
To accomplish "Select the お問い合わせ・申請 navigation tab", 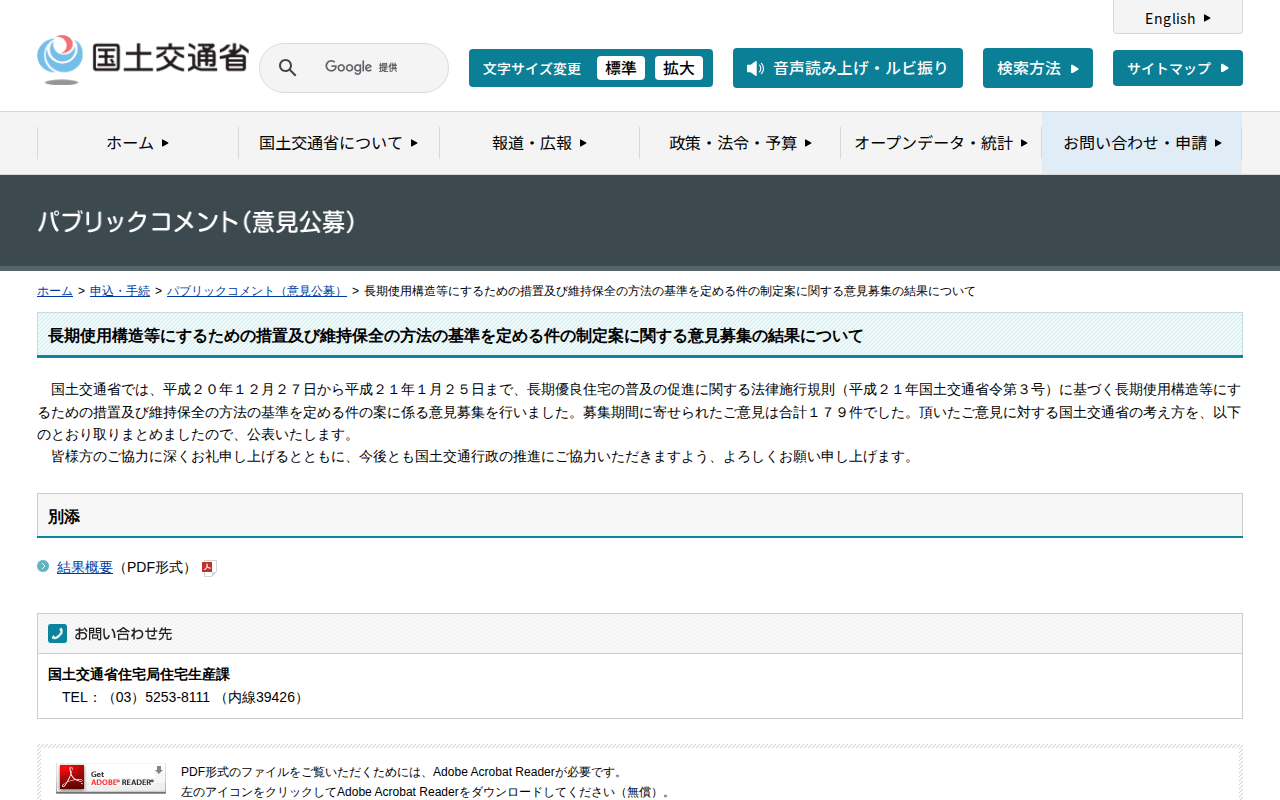I will pos(1140,143).
